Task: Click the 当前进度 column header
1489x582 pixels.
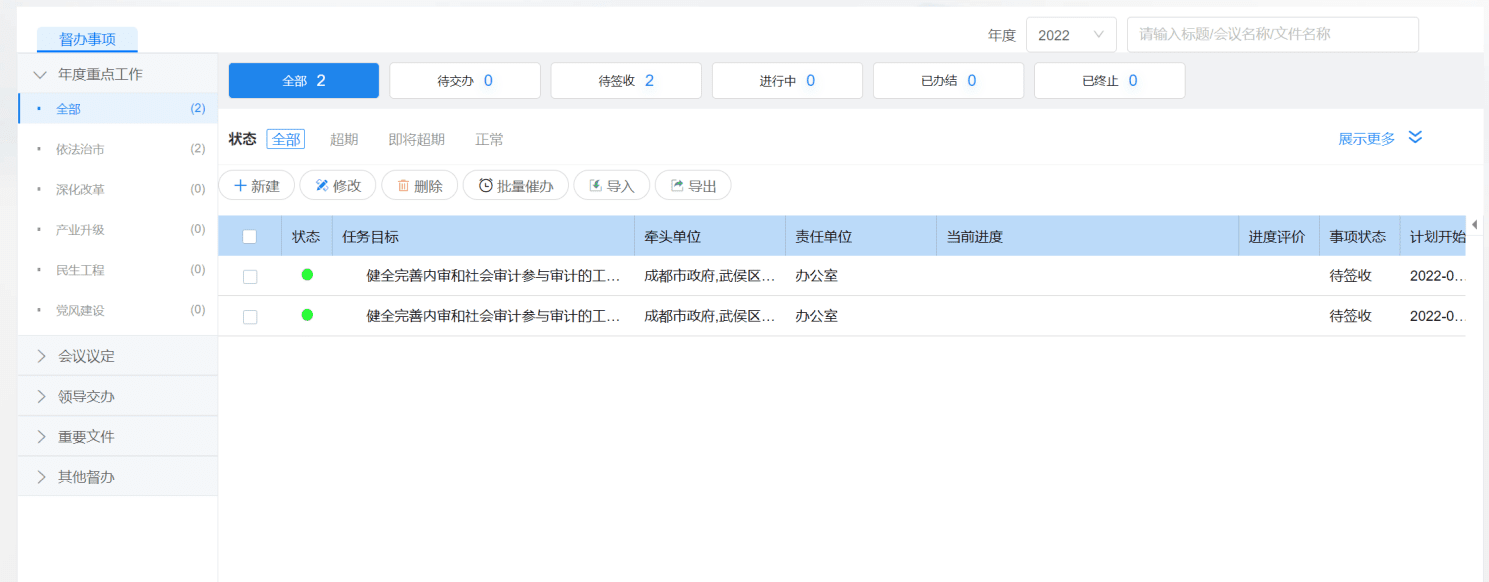Action: [1088, 237]
